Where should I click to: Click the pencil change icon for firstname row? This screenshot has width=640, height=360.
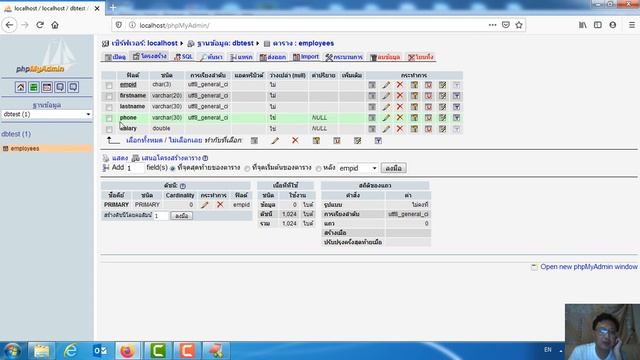386,96
